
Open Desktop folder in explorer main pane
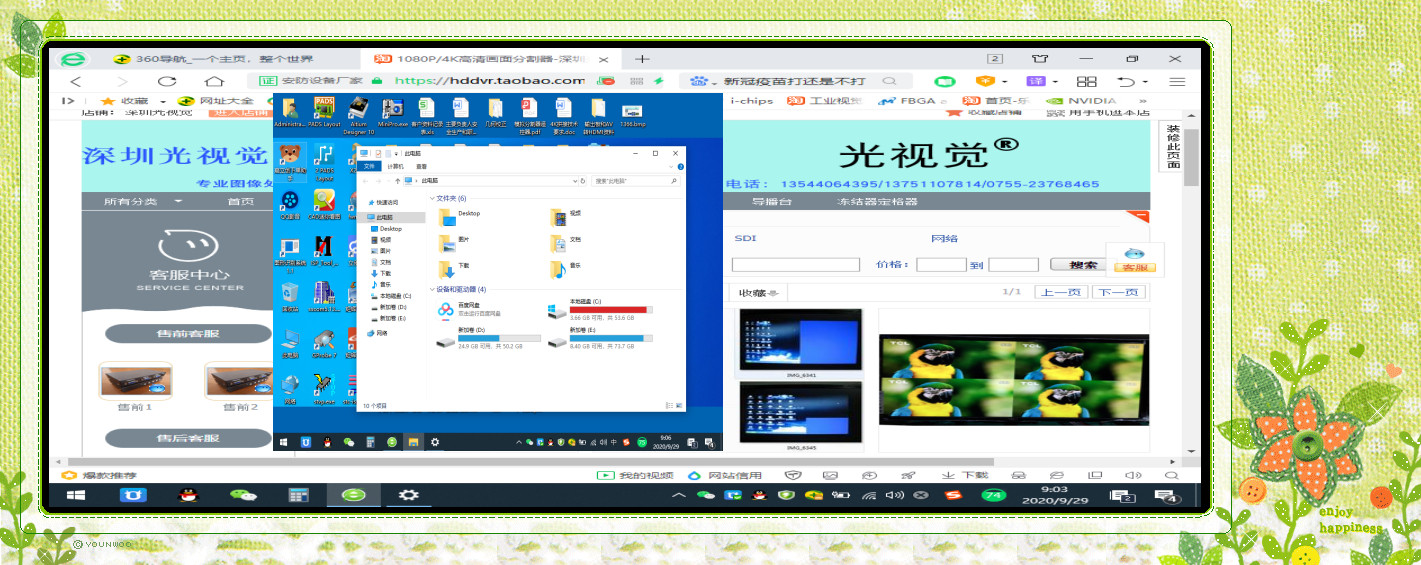coord(460,215)
